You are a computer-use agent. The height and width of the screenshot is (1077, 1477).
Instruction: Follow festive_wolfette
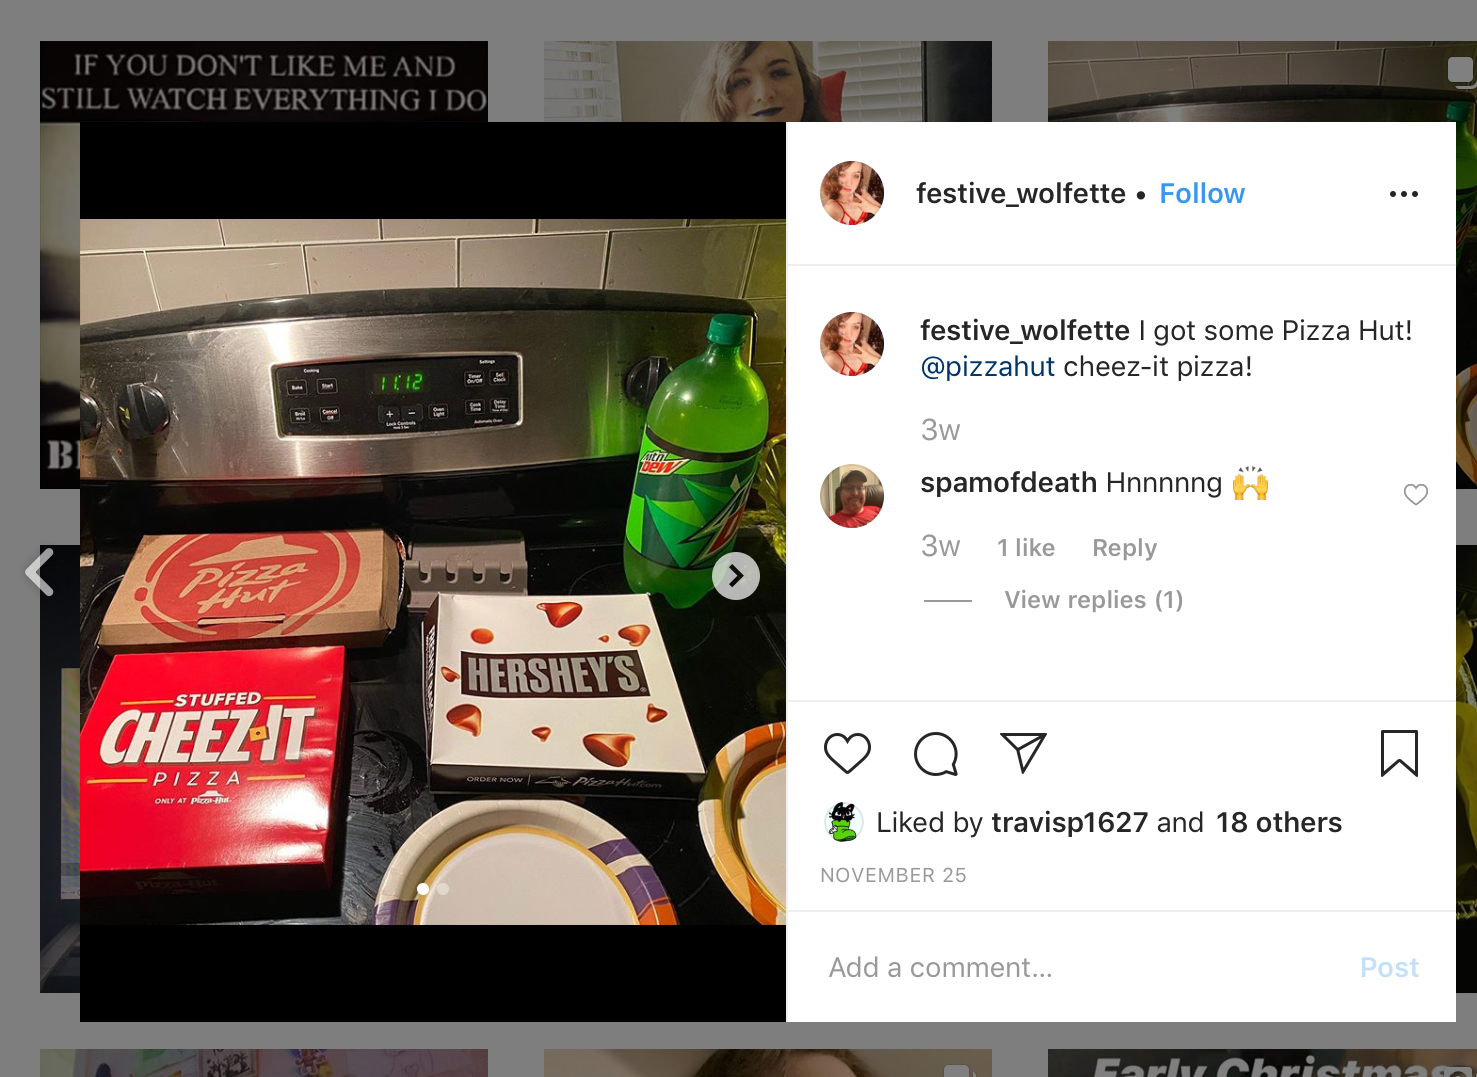[x=1202, y=194]
